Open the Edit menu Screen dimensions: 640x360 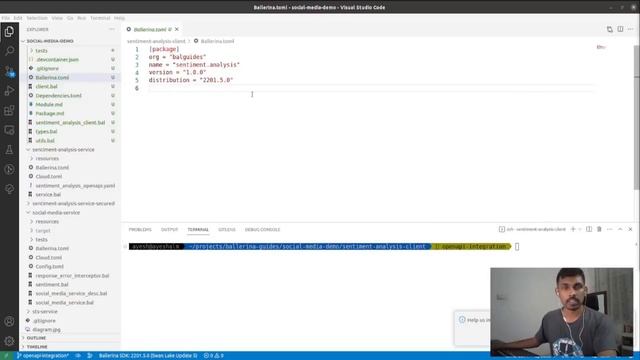18,18
